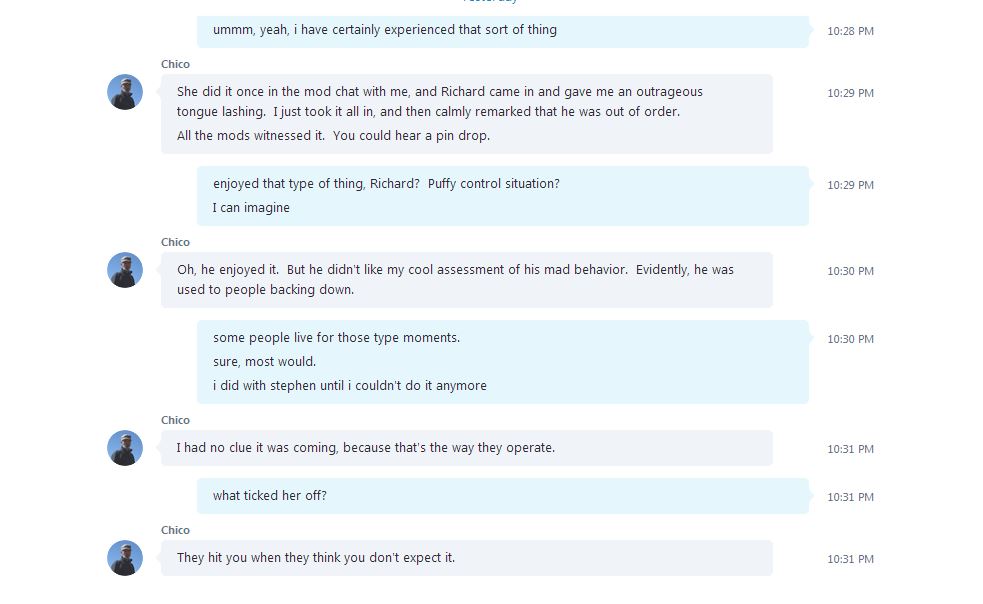Open Chico's name above the tongue lashing message
This screenshot has height=604, width=983.
[x=175, y=64]
